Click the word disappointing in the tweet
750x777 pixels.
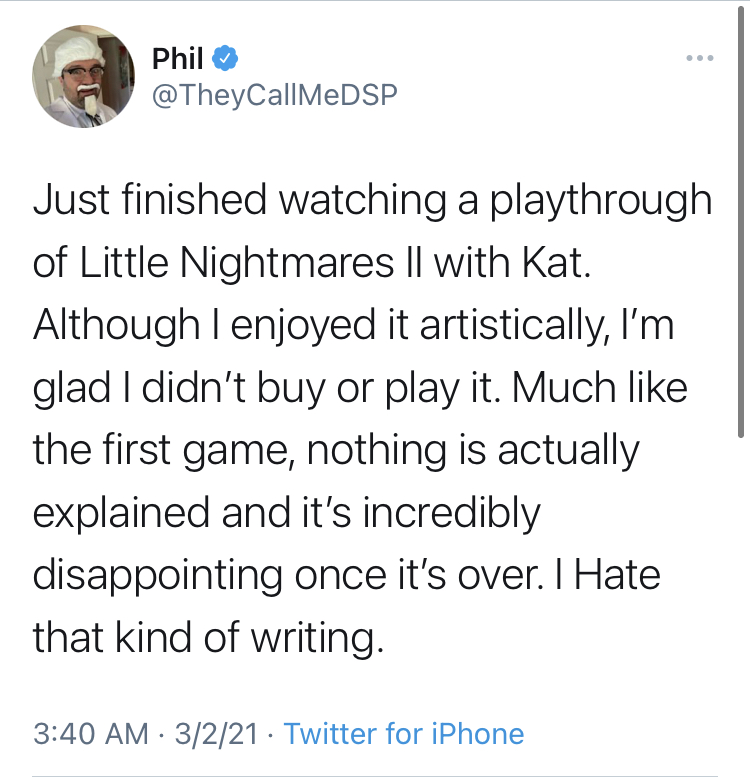158,575
